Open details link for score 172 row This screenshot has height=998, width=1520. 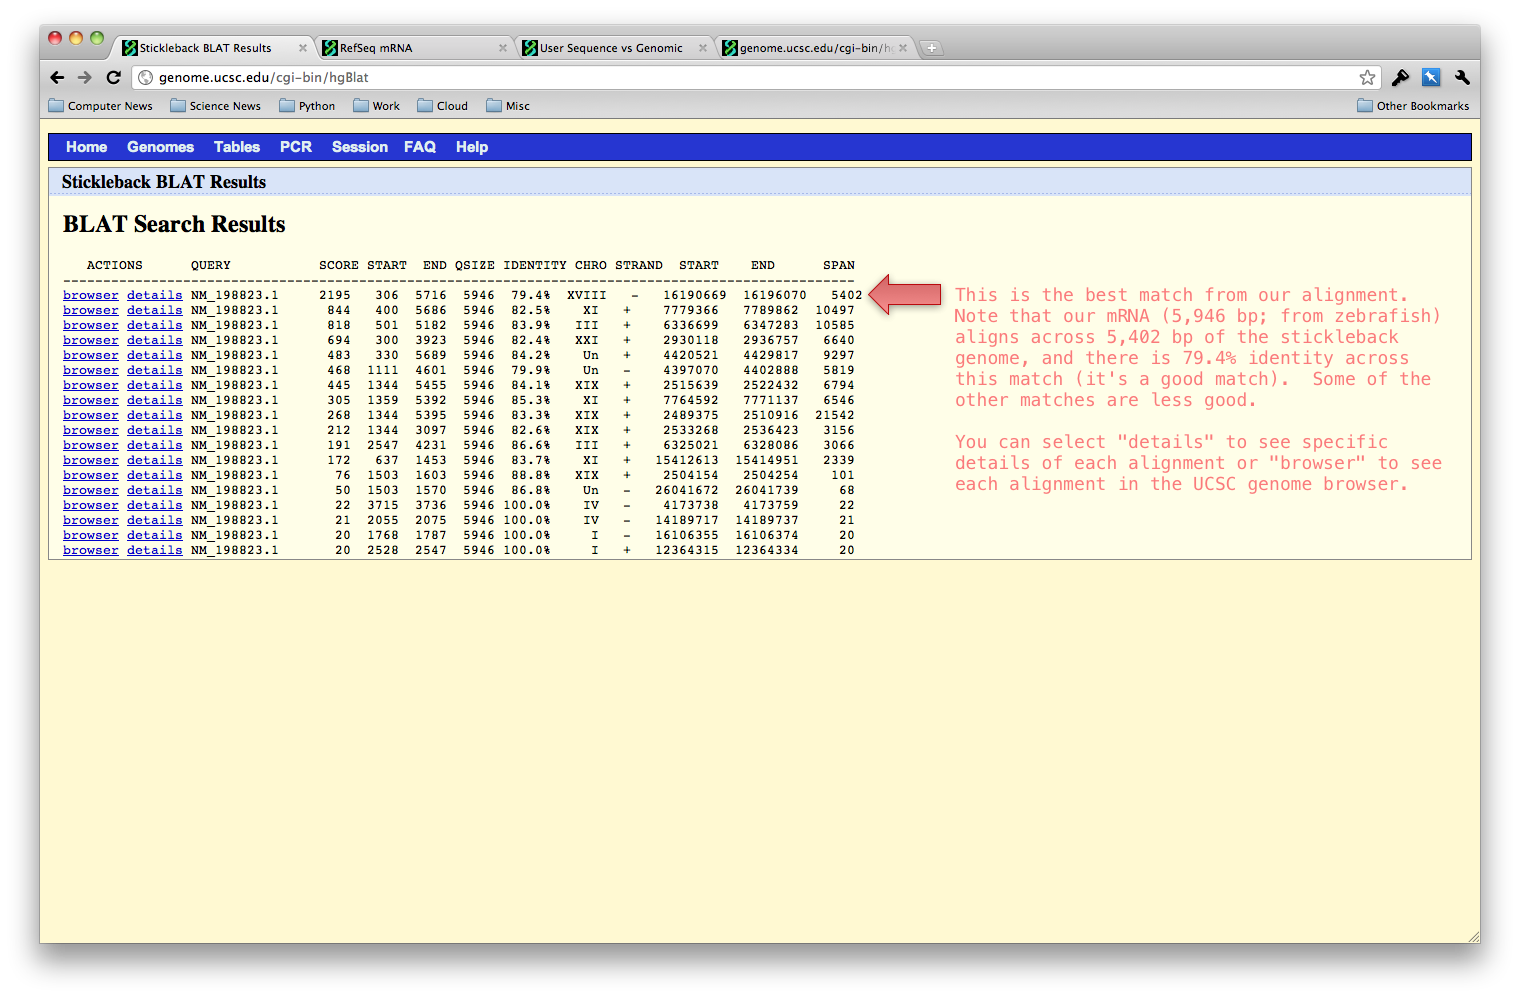coord(155,460)
